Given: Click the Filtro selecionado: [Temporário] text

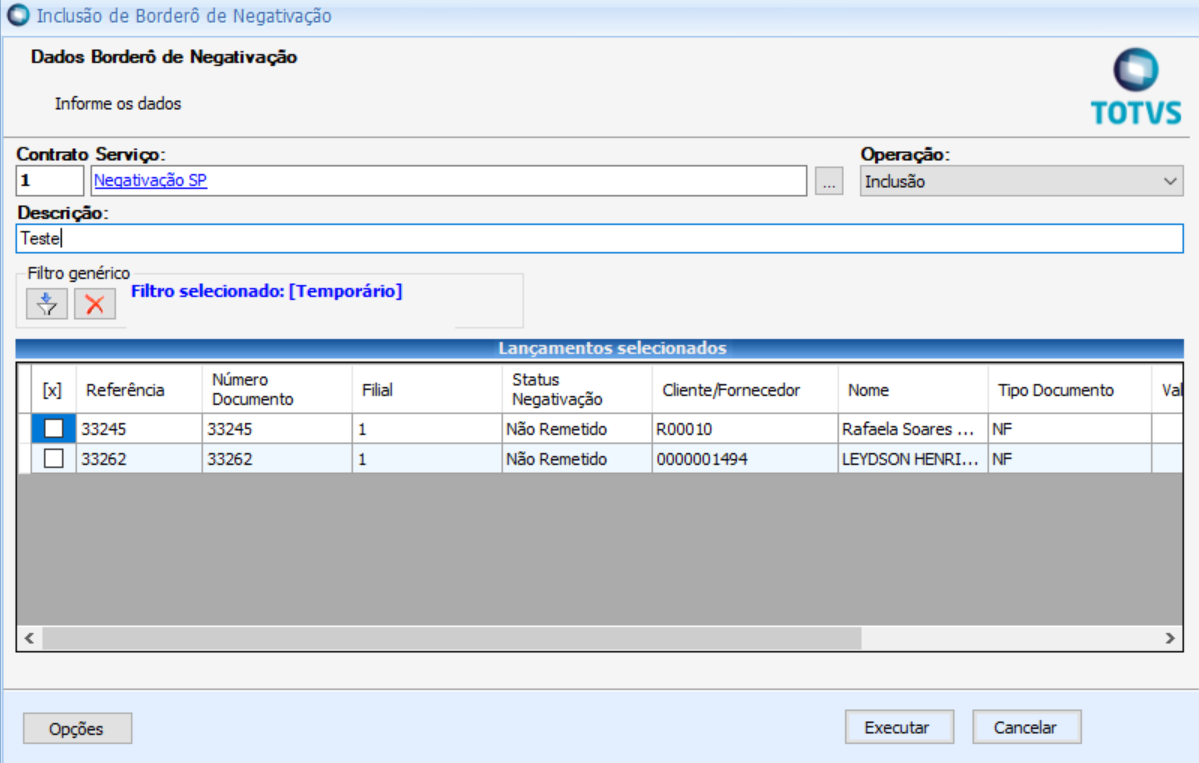Looking at the screenshot, I should coord(266,291).
